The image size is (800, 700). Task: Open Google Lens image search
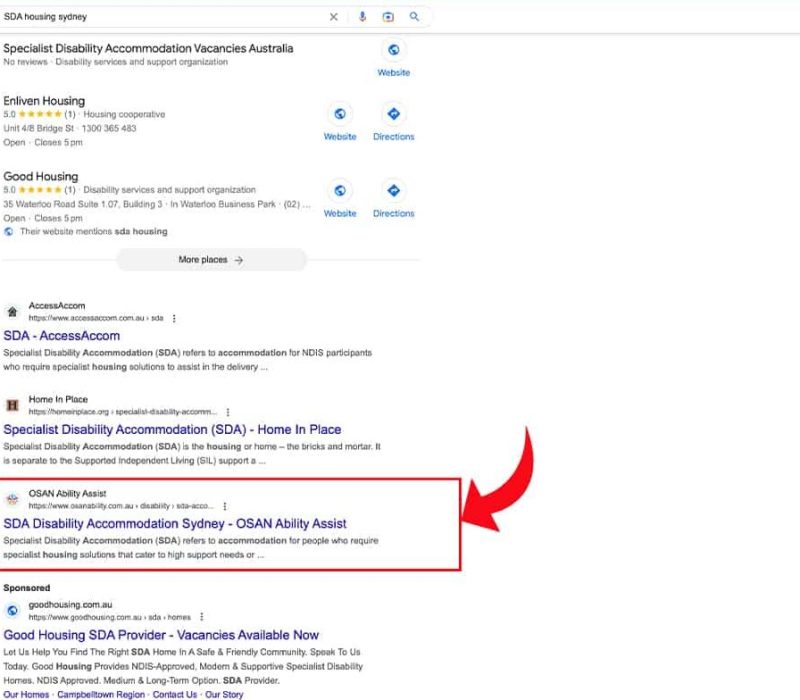[388, 17]
